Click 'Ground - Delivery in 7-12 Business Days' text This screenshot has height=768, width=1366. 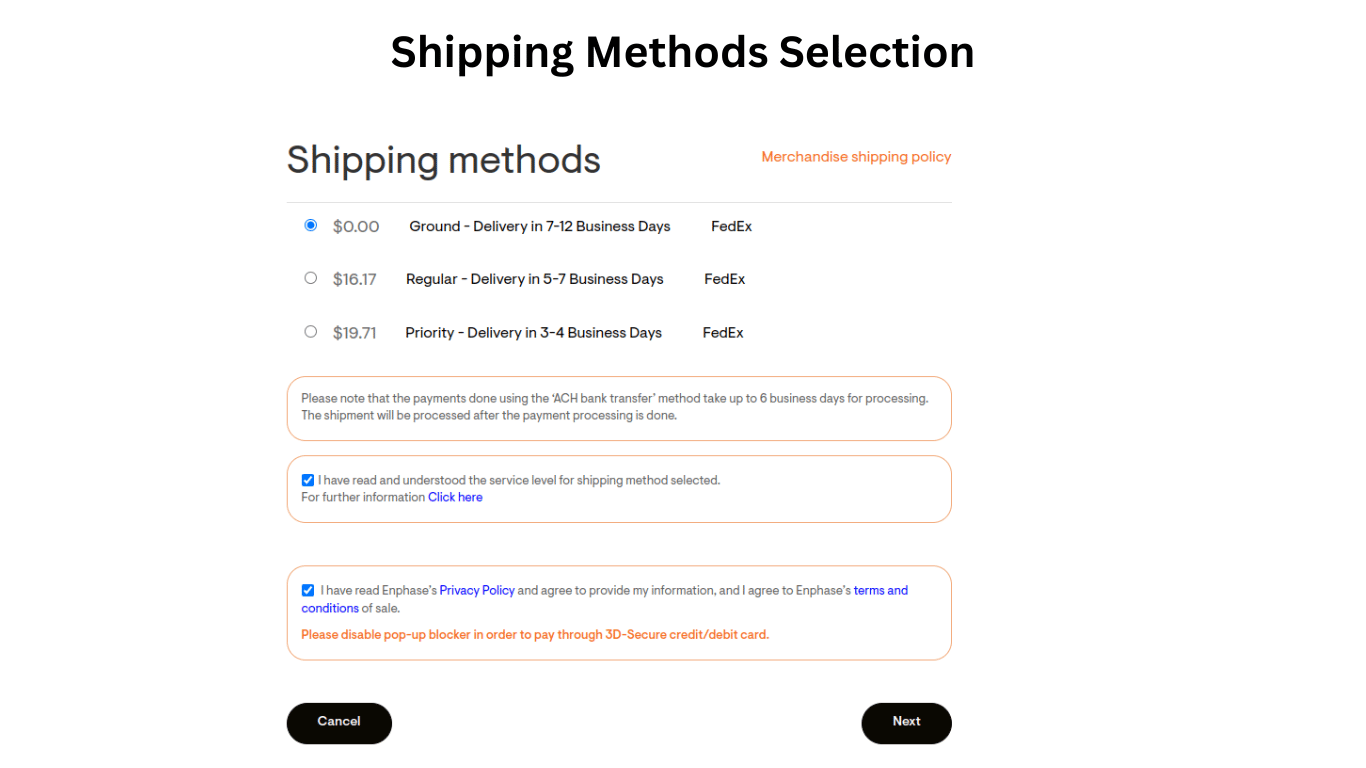[x=540, y=227]
